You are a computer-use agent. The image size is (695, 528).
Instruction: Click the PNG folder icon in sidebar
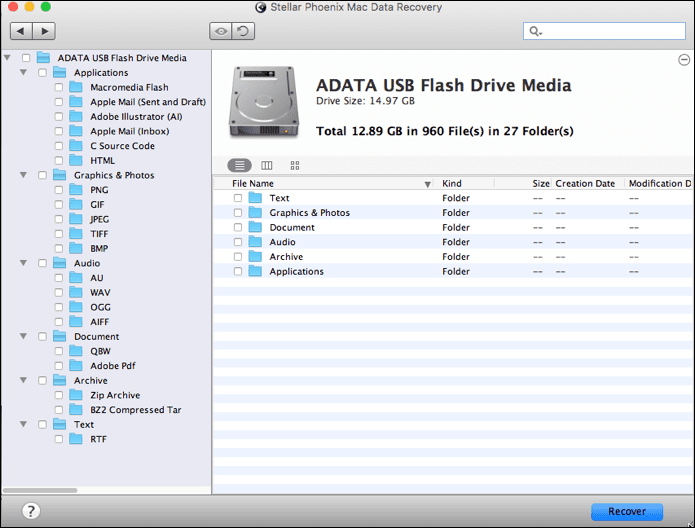coord(76,189)
